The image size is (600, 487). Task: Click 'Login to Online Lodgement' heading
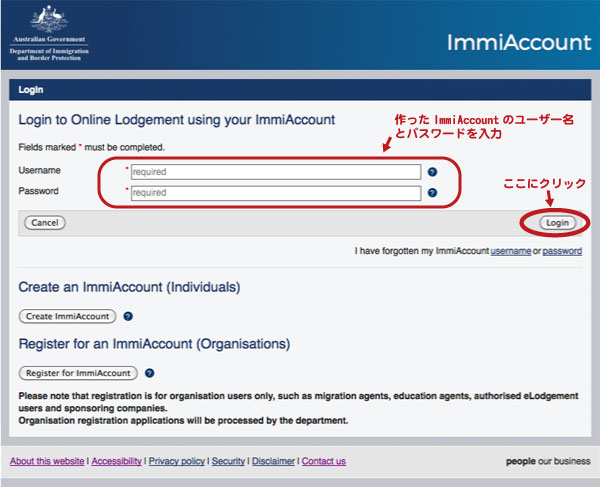coord(177,120)
